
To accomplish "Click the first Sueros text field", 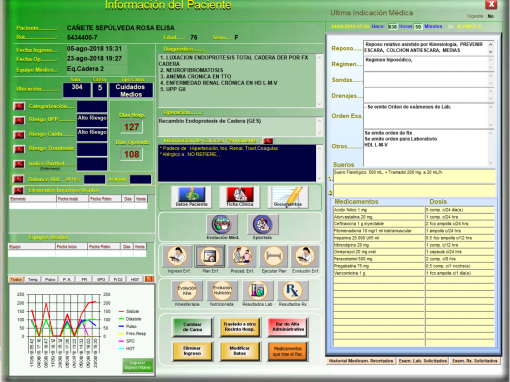I will [414, 176].
